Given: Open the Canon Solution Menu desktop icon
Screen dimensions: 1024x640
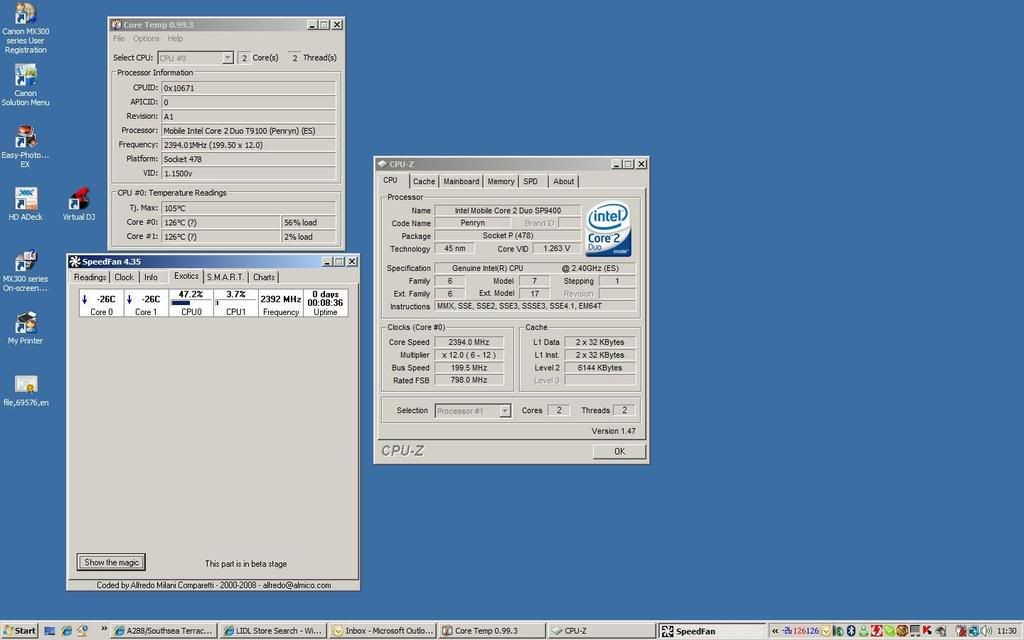Looking at the screenshot, I should pyautogui.click(x=25, y=76).
